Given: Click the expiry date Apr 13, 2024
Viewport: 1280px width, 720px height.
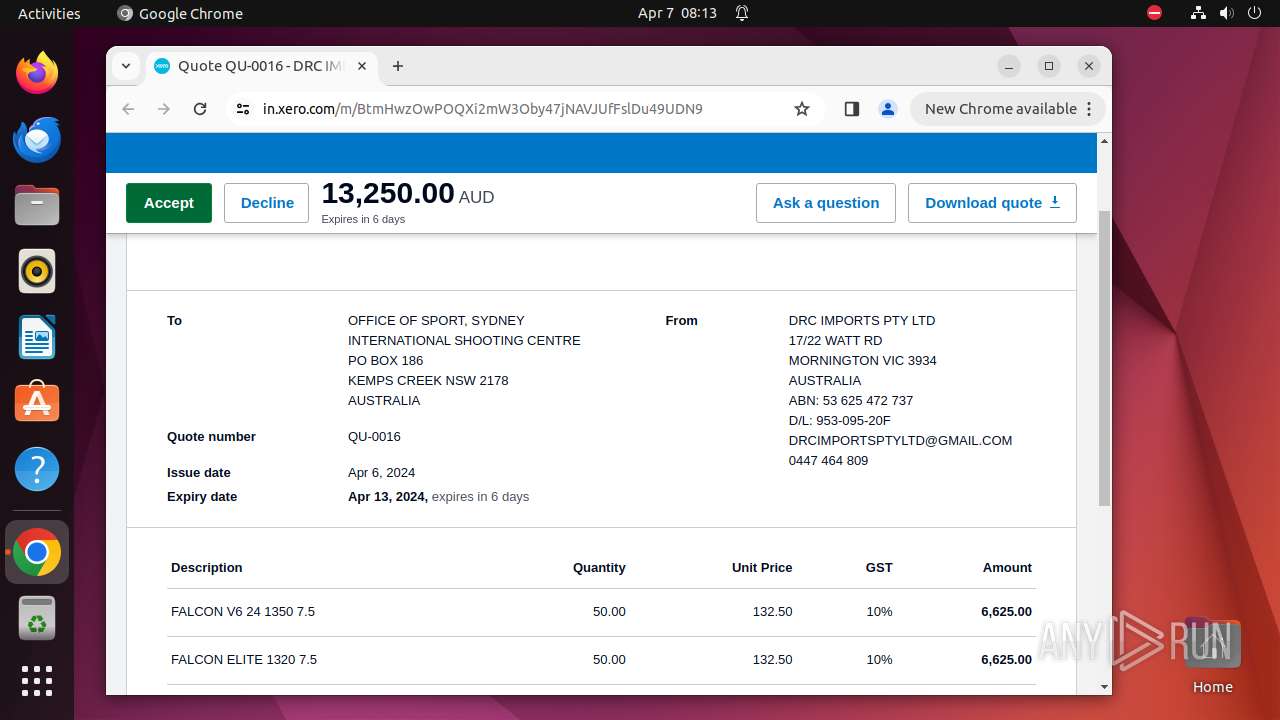Looking at the screenshot, I should [x=387, y=497].
